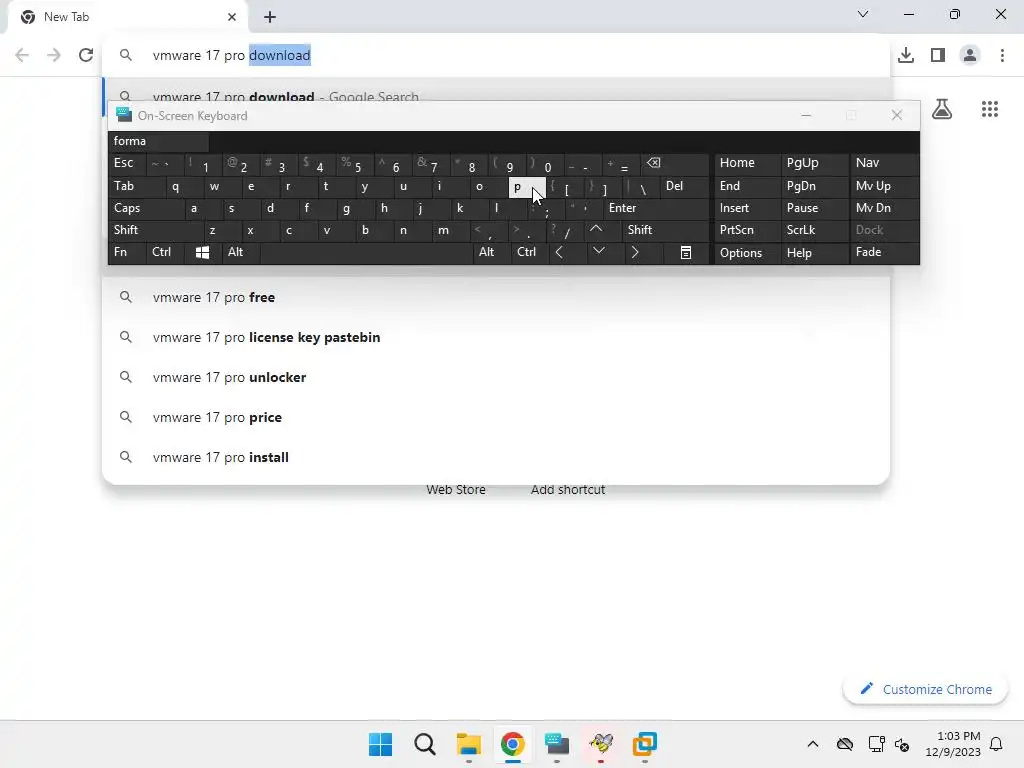Click the Enter key on keyboard
The image size is (1024, 768).
tap(656, 208)
